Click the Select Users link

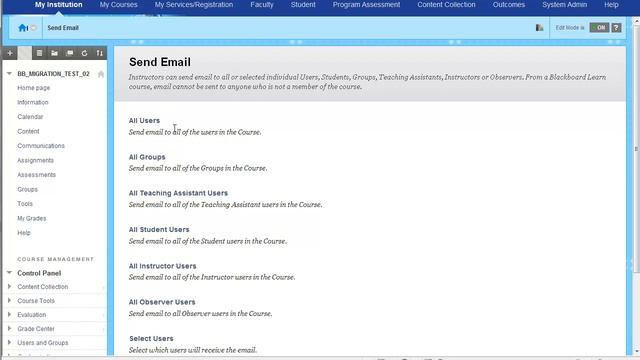[151, 338]
